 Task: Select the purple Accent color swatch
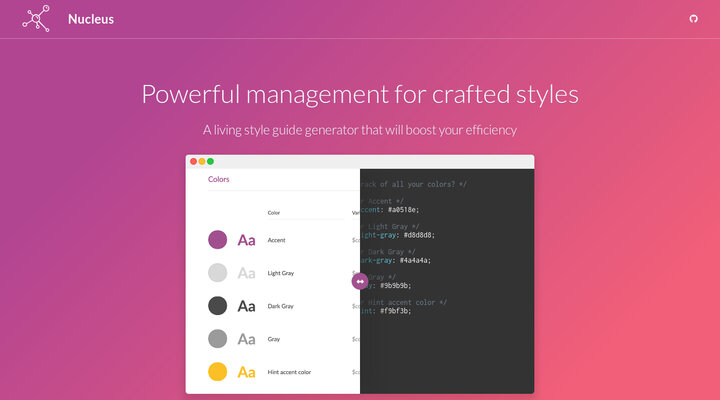pos(218,240)
